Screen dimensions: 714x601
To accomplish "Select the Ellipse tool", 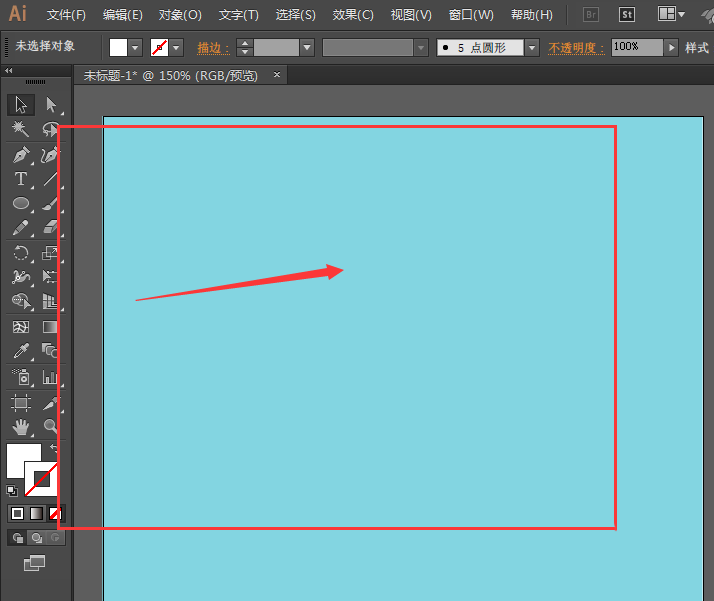I will pos(20,203).
